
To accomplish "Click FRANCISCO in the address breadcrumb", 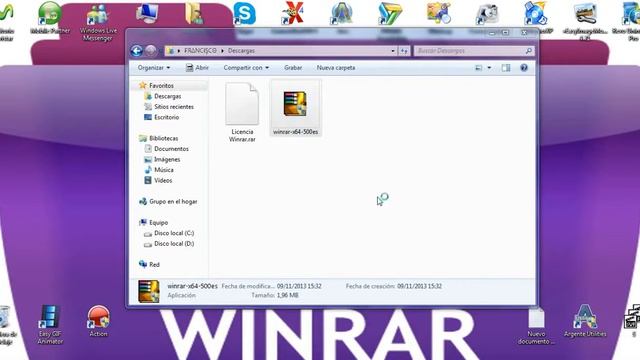I will pyautogui.click(x=200, y=51).
